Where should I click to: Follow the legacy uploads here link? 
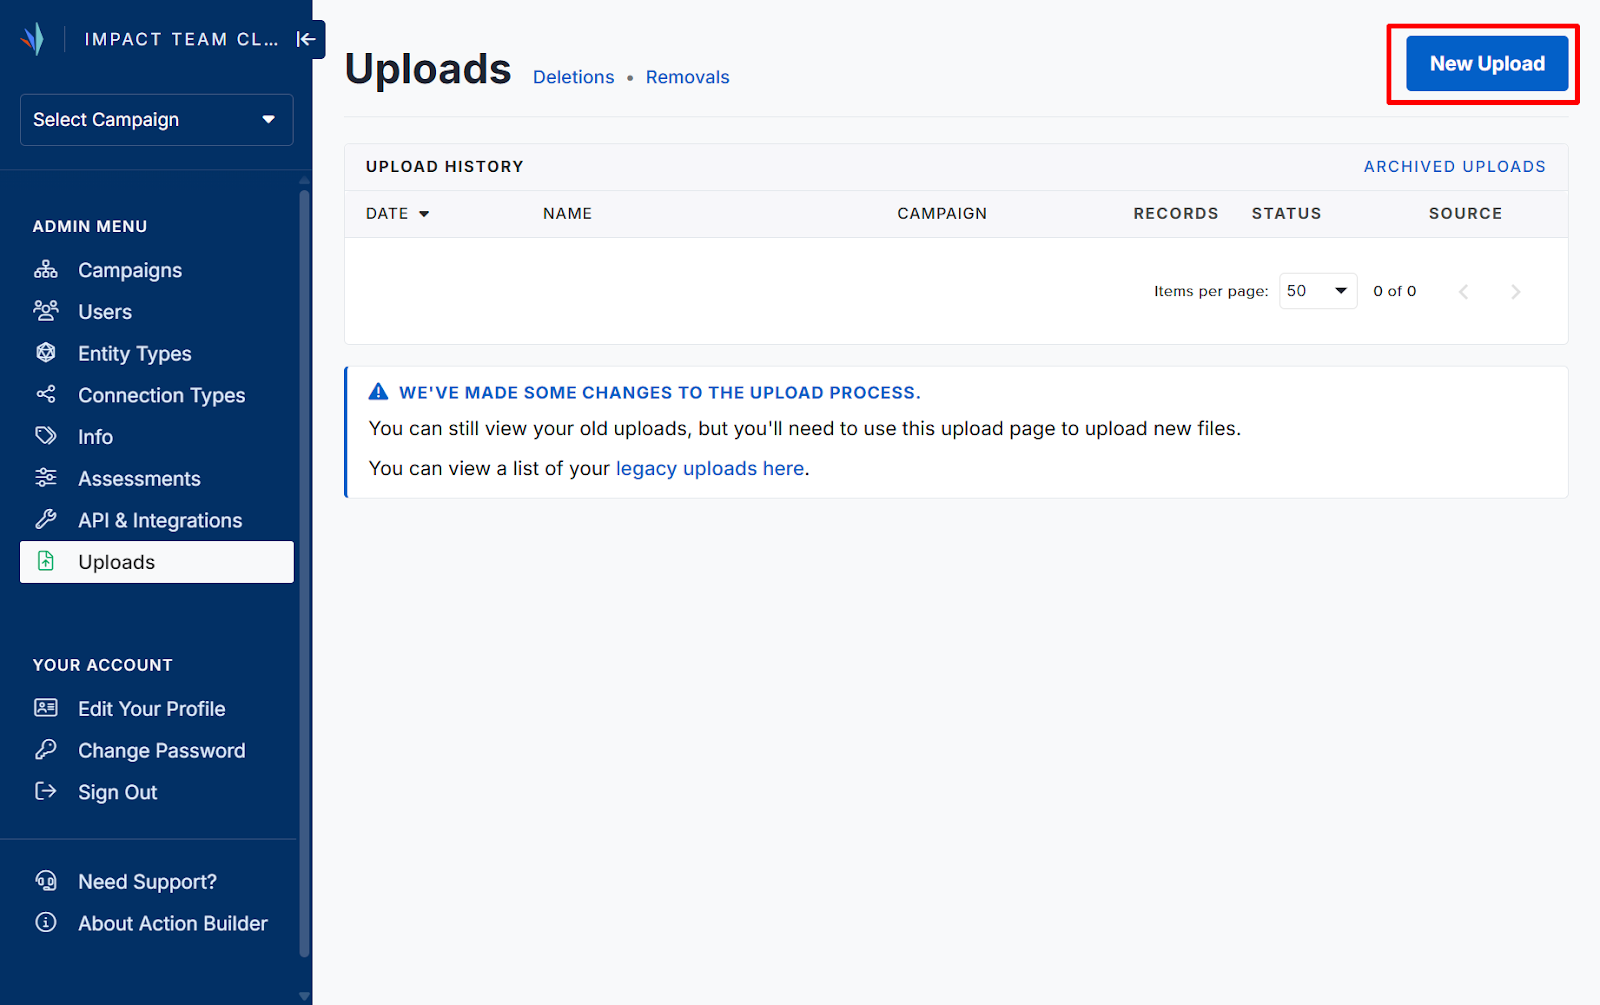click(710, 468)
